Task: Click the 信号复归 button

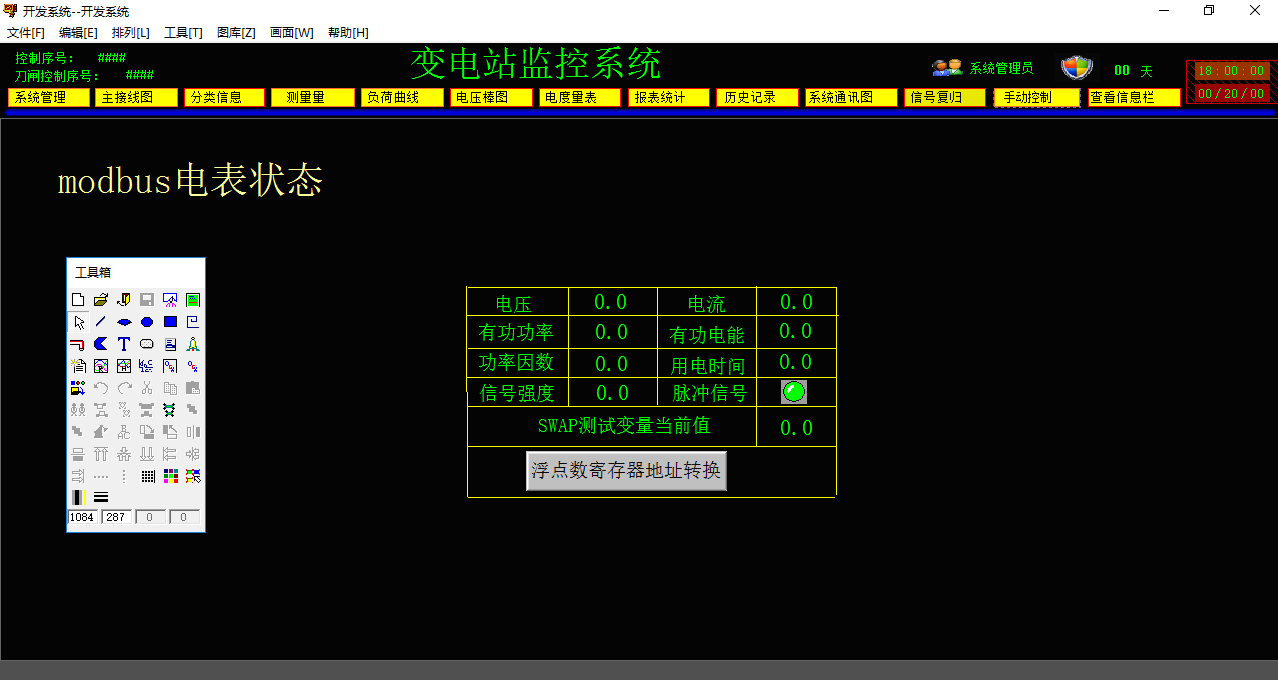Action: point(945,97)
